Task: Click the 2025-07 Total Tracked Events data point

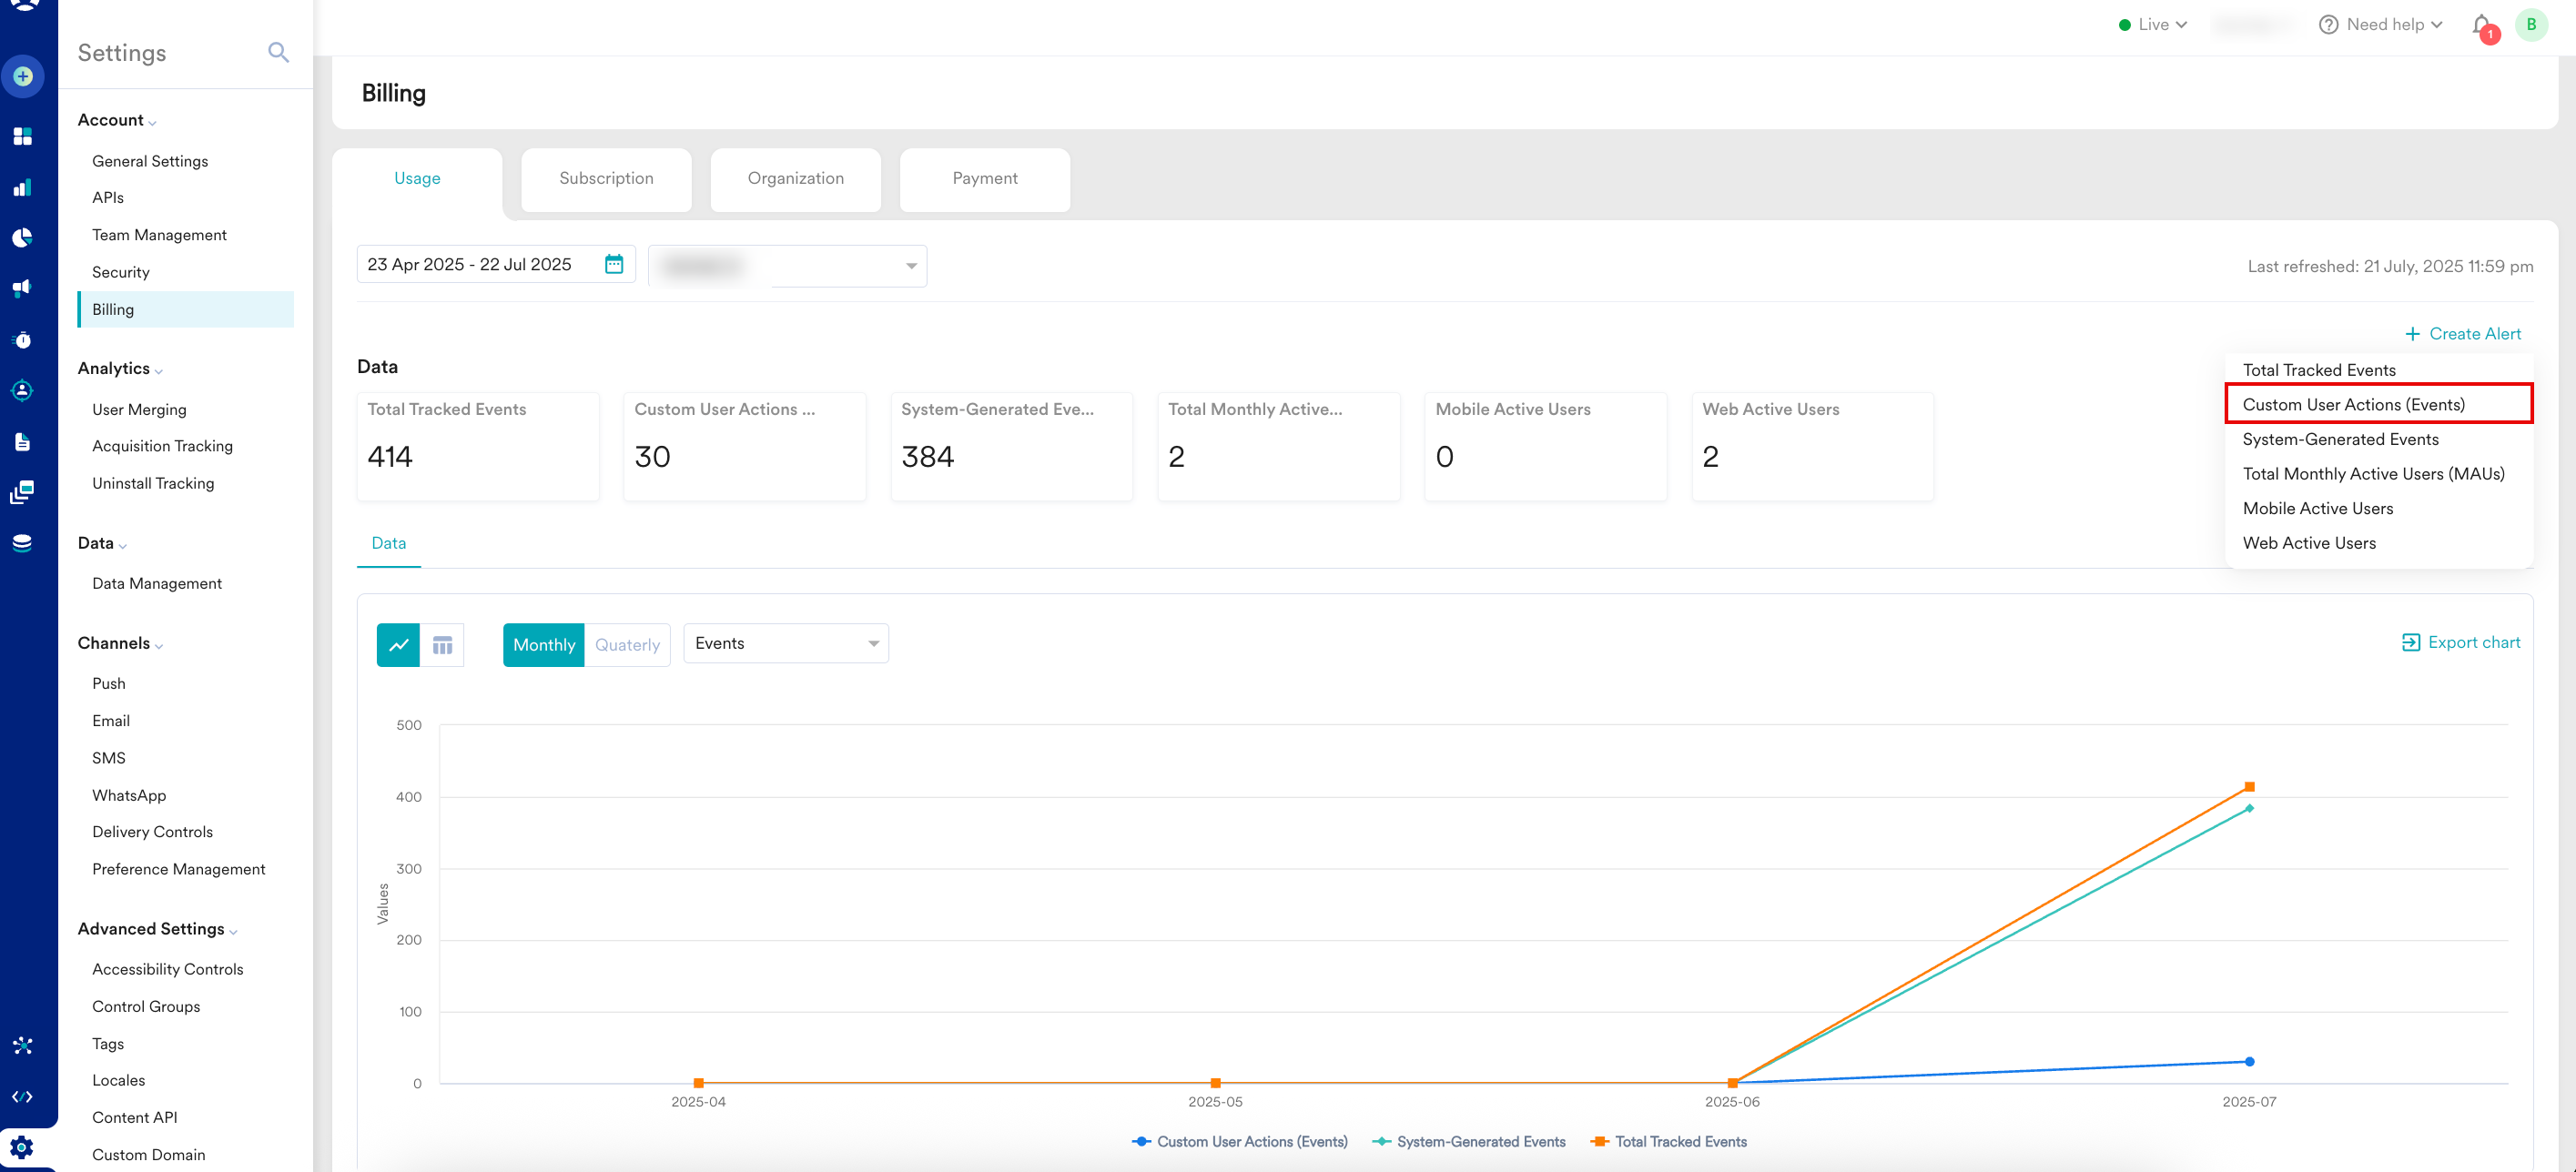Action: click(x=2249, y=787)
